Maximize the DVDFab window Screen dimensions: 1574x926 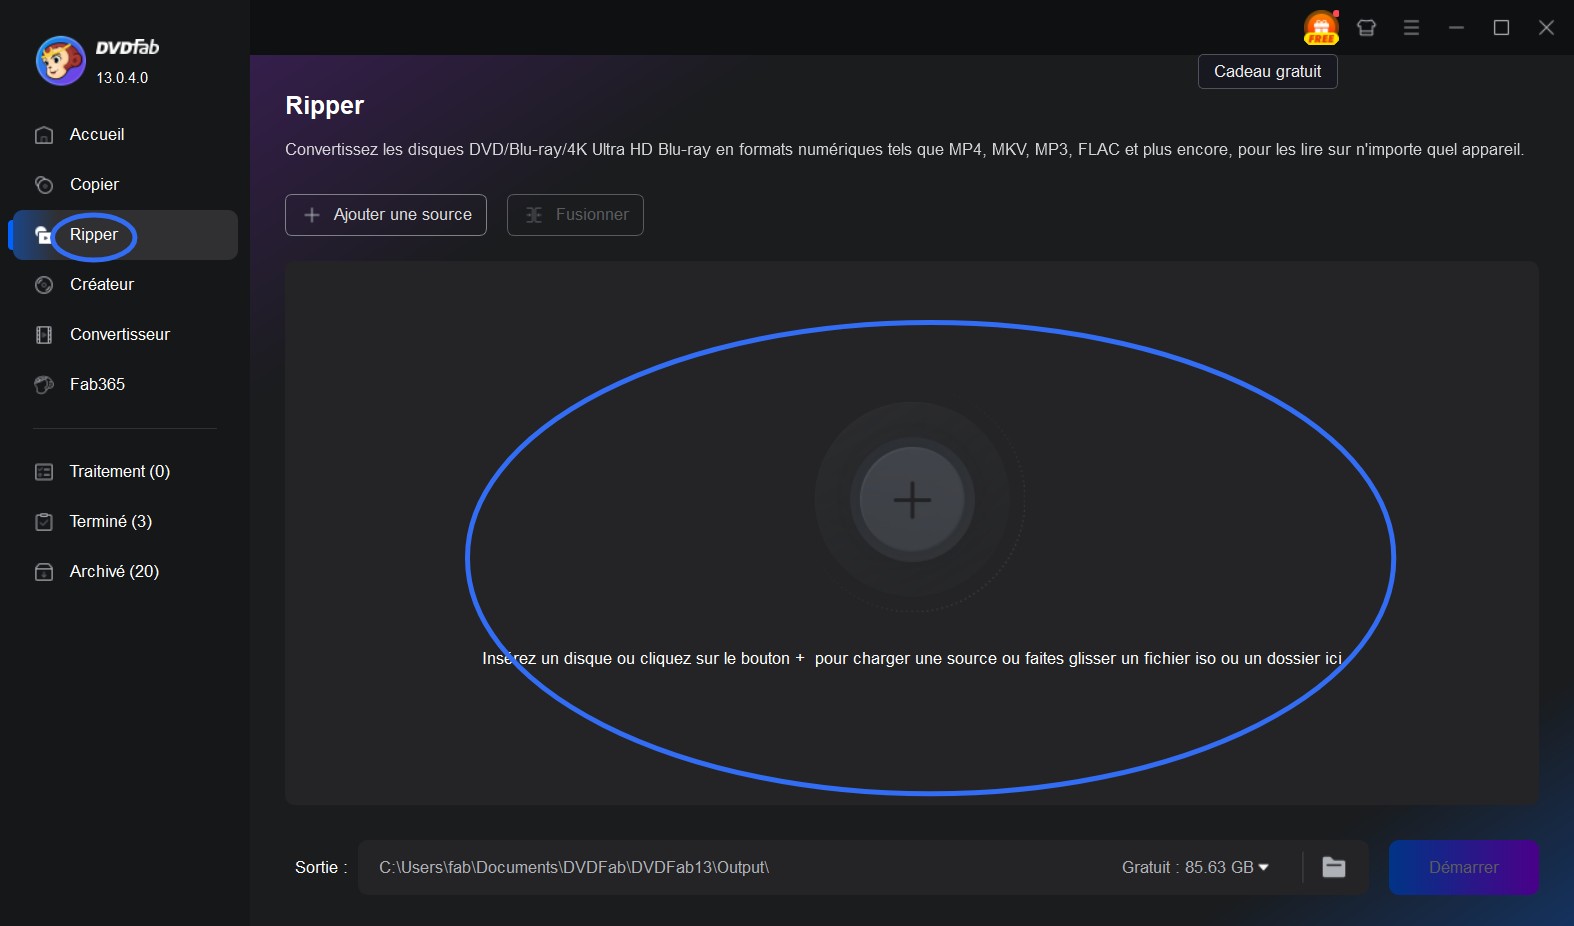pos(1501,28)
